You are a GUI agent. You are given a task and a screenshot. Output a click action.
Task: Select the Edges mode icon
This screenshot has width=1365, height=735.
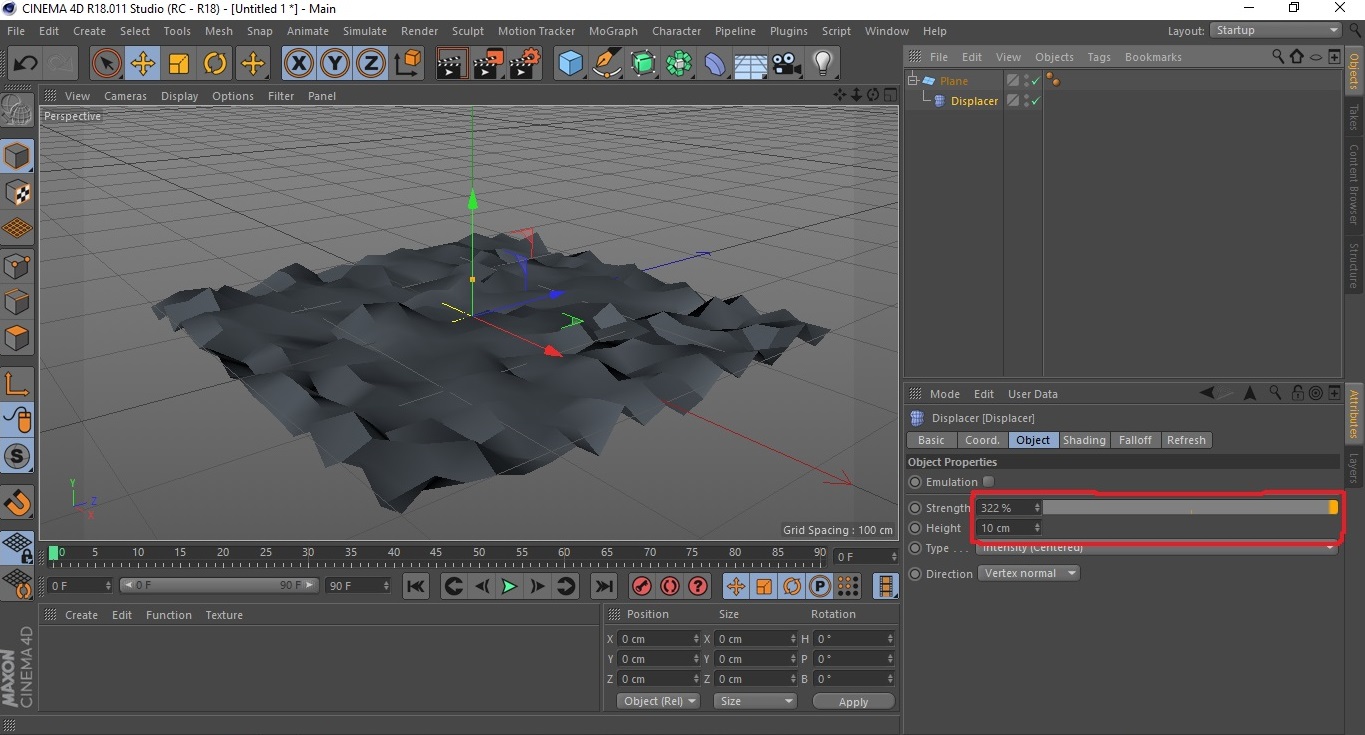coord(17,301)
